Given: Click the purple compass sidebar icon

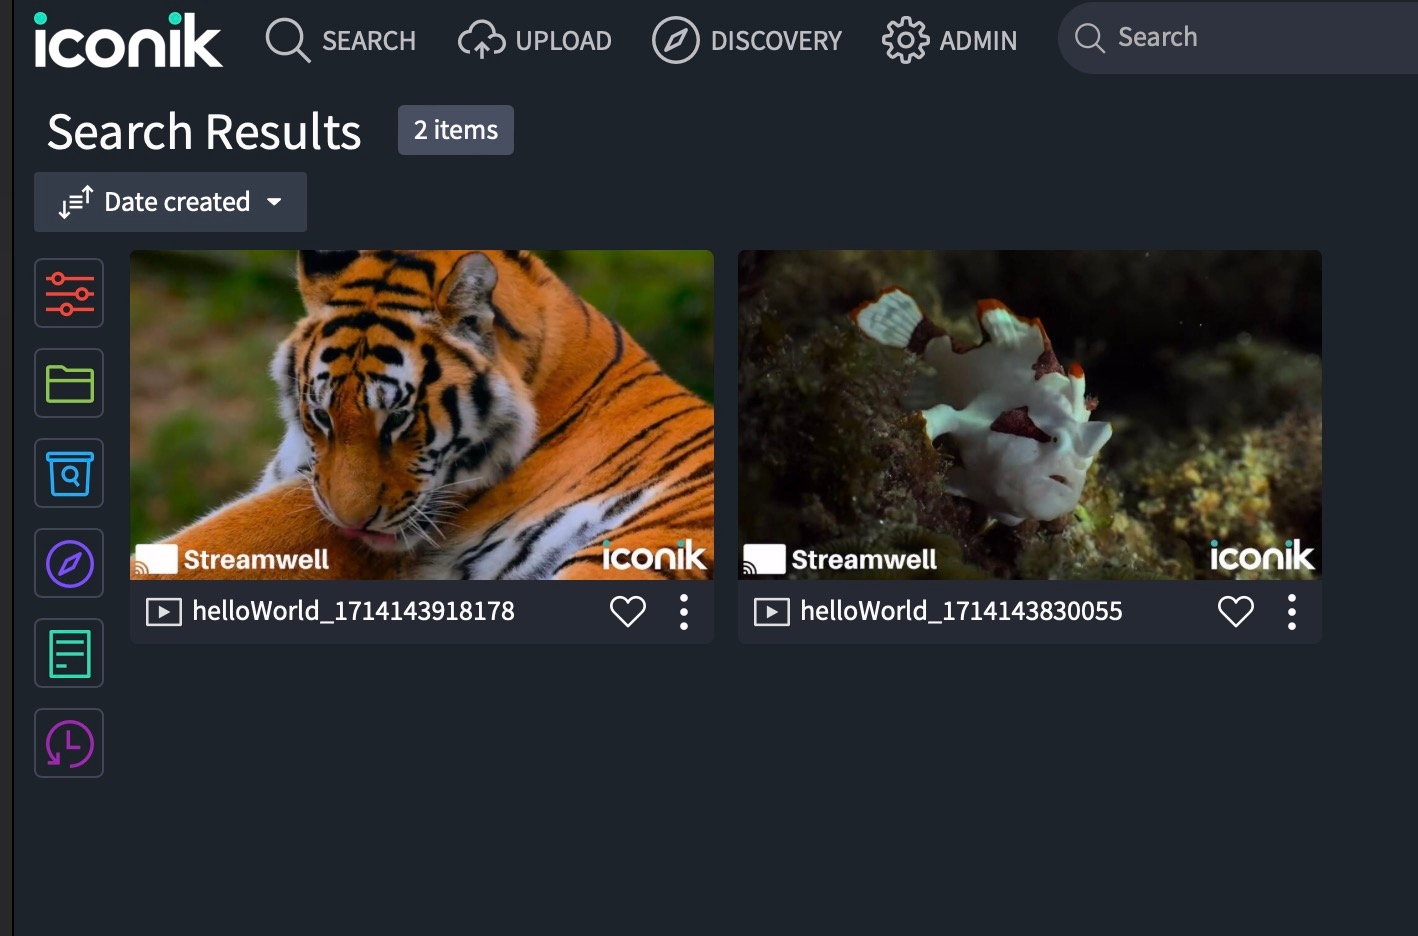Looking at the screenshot, I should [69, 563].
